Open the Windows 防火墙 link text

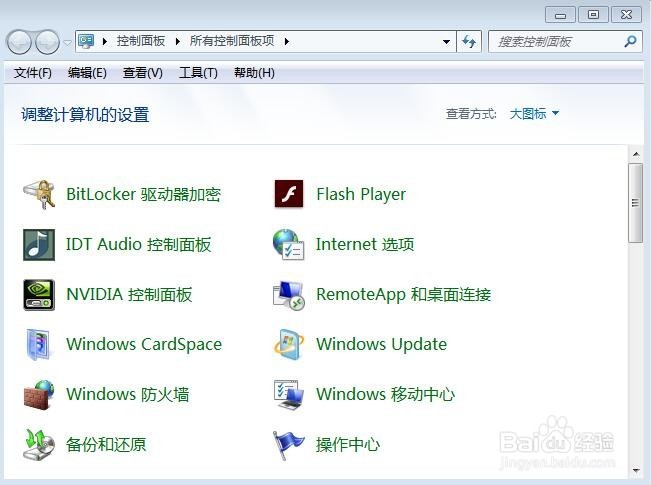[127, 394]
